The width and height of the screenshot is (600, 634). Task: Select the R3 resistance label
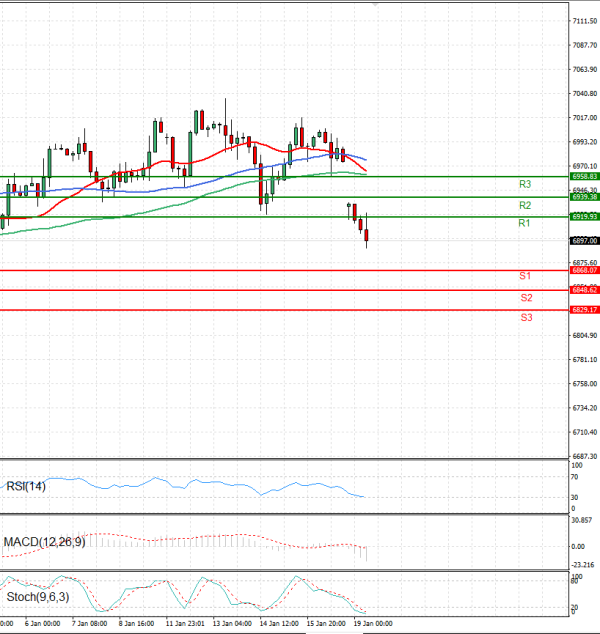(x=524, y=185)
